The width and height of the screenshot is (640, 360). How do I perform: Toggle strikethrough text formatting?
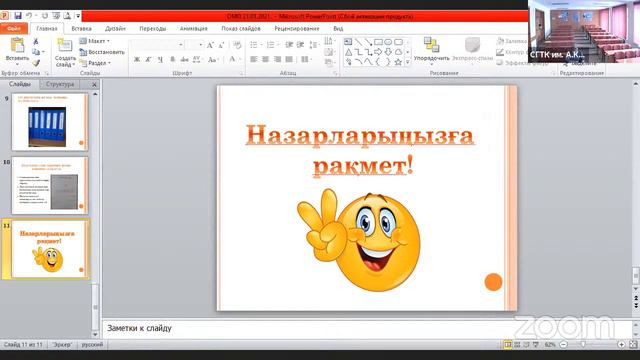click(x=184, y=60)
